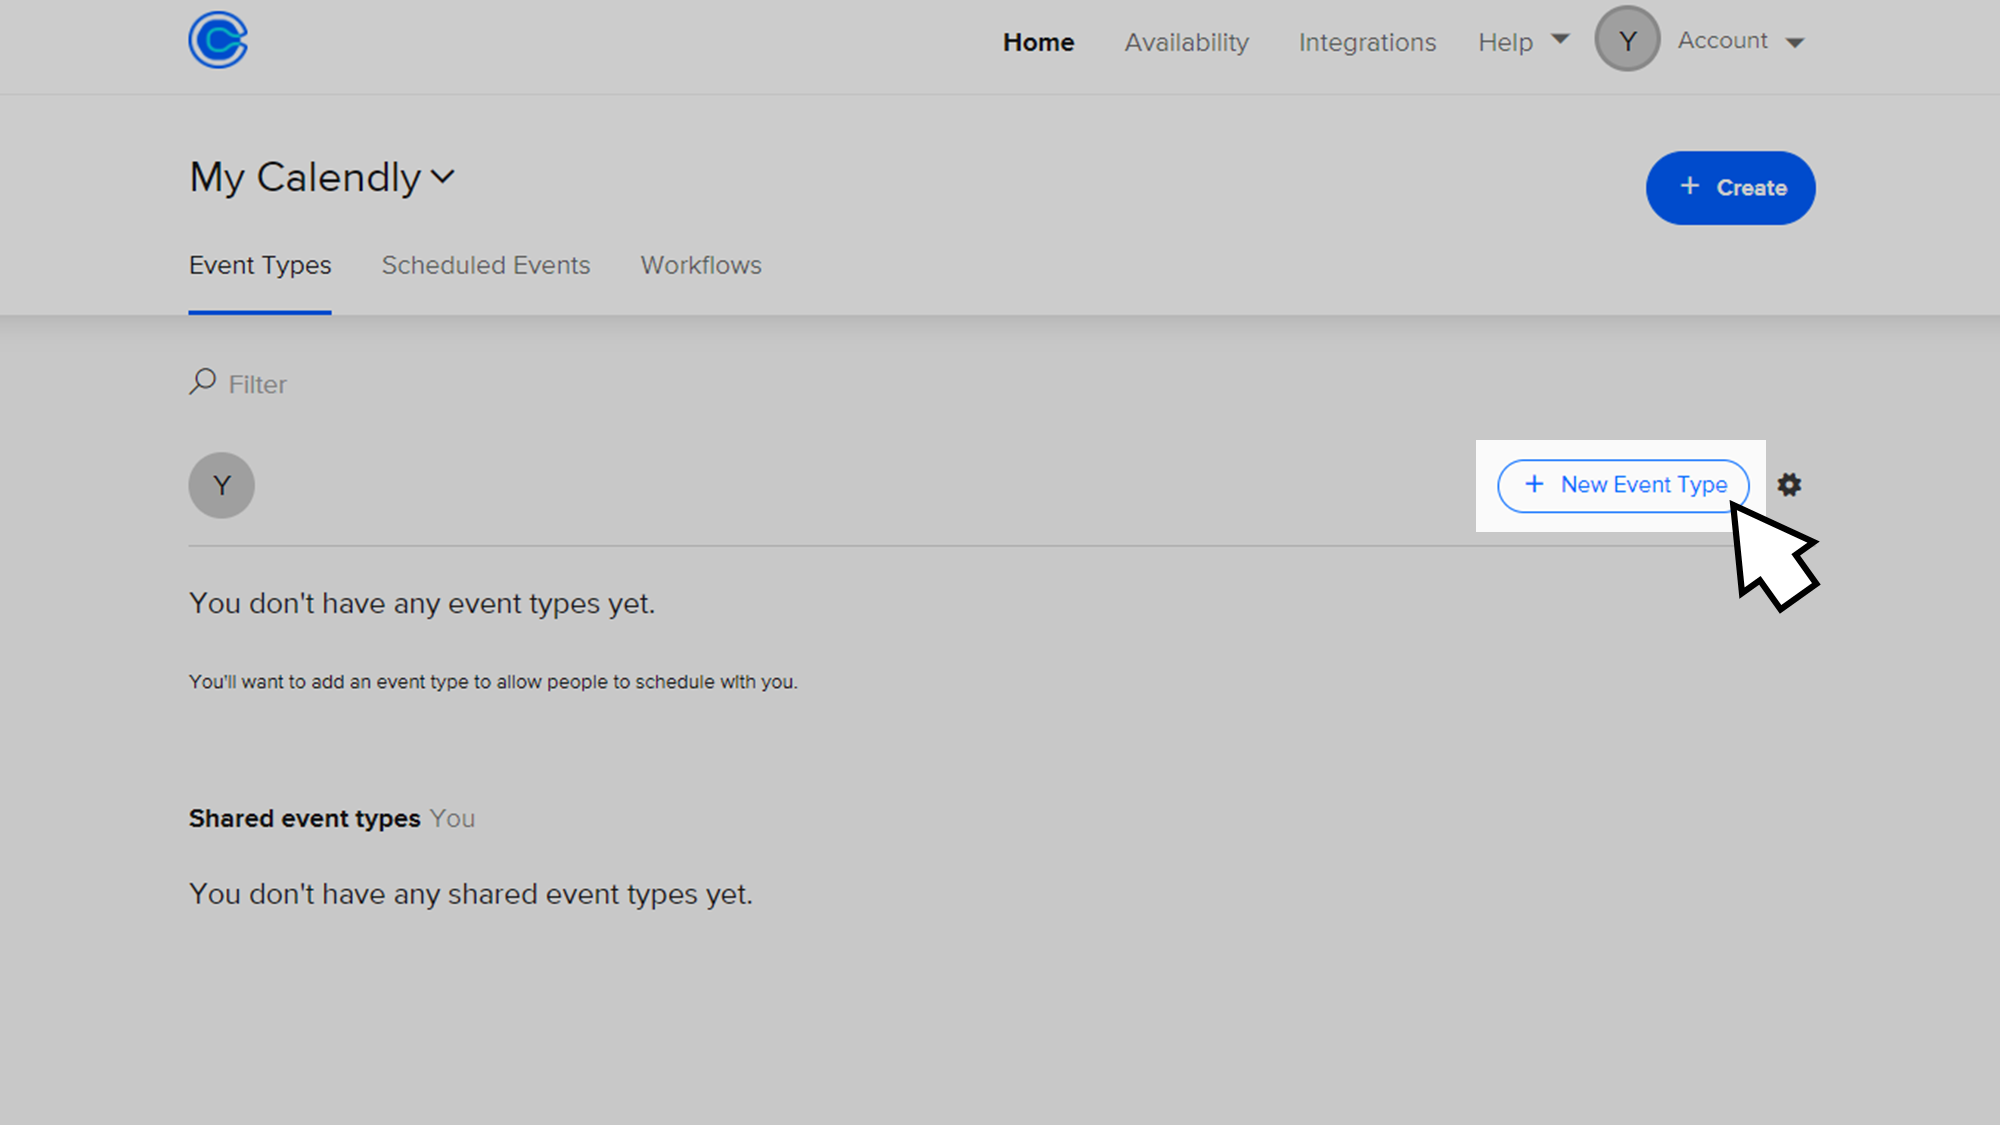Open the gear settings icon

pos(1789,485)
